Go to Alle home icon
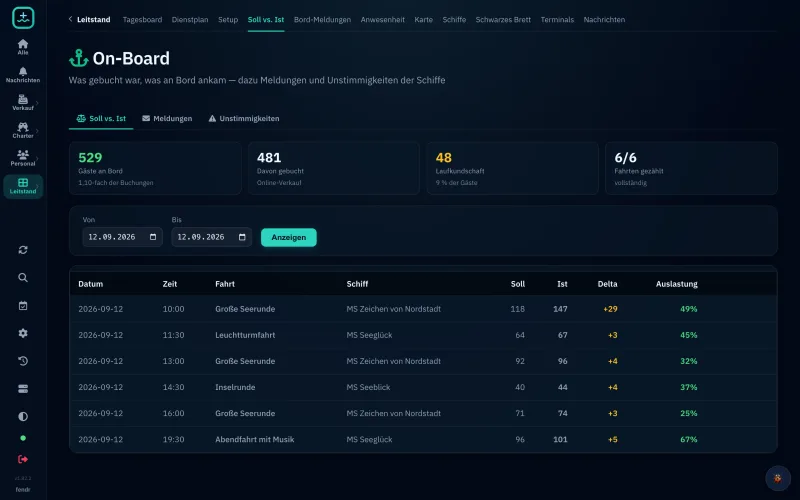Viewport: 800px width, 500px height. 23,46
